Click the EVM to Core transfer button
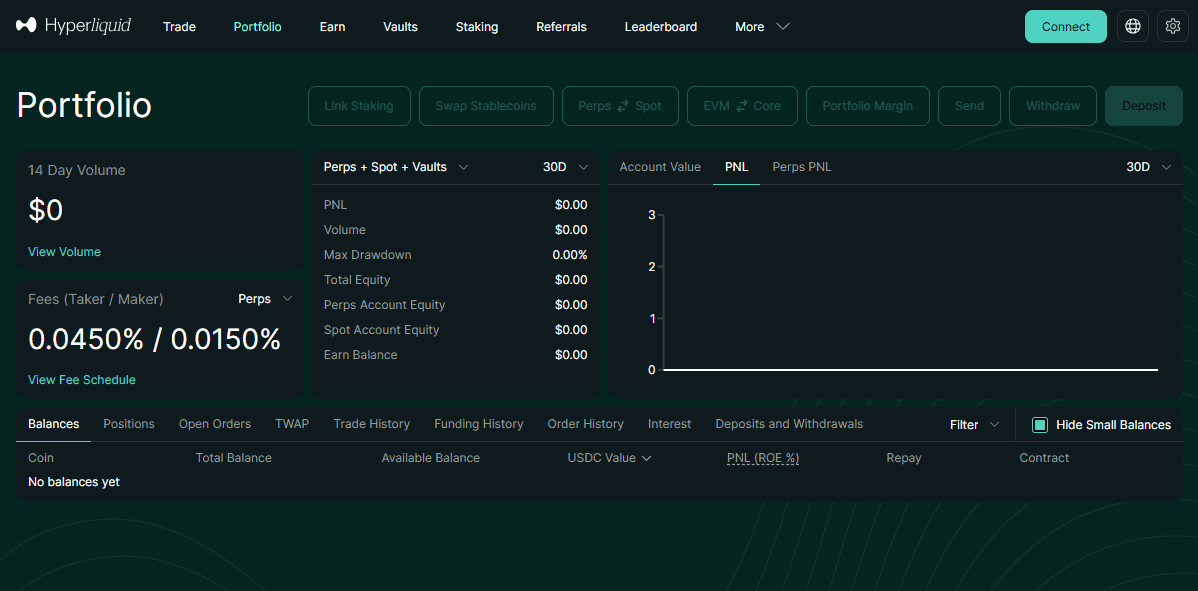The image size is (1198, 591). tap(743, 106)
